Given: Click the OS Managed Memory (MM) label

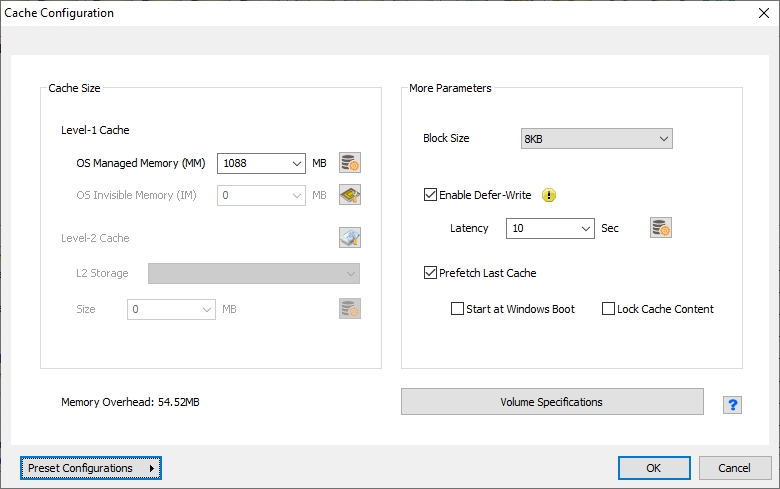Looking at the screenshot, I should [x=141, y=163].
